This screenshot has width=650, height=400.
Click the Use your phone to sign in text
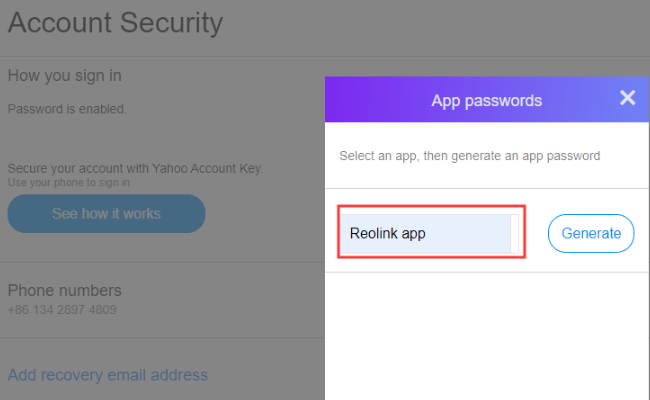[x=69, y=182]
